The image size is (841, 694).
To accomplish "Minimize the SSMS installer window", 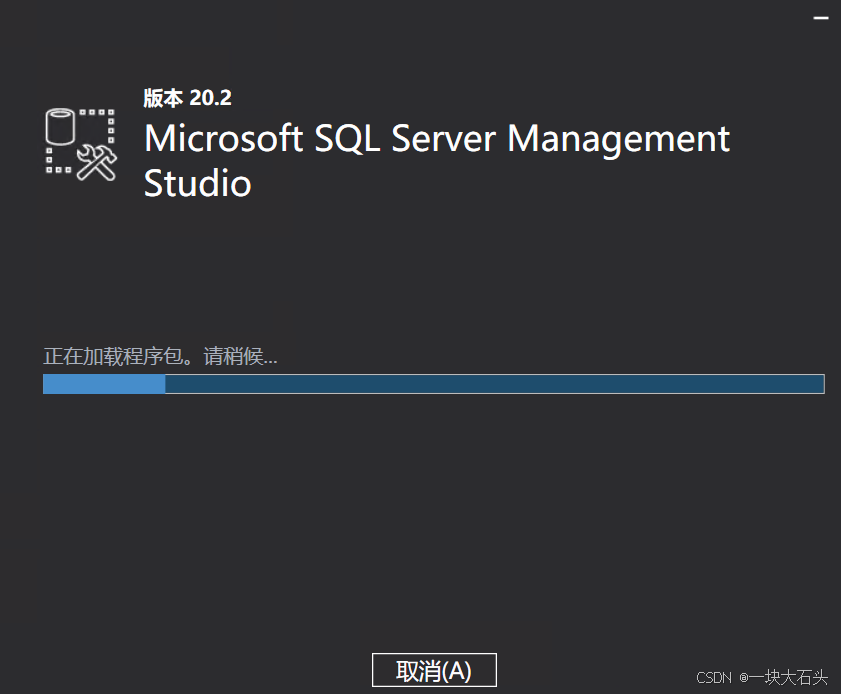I will pos(821,18).
